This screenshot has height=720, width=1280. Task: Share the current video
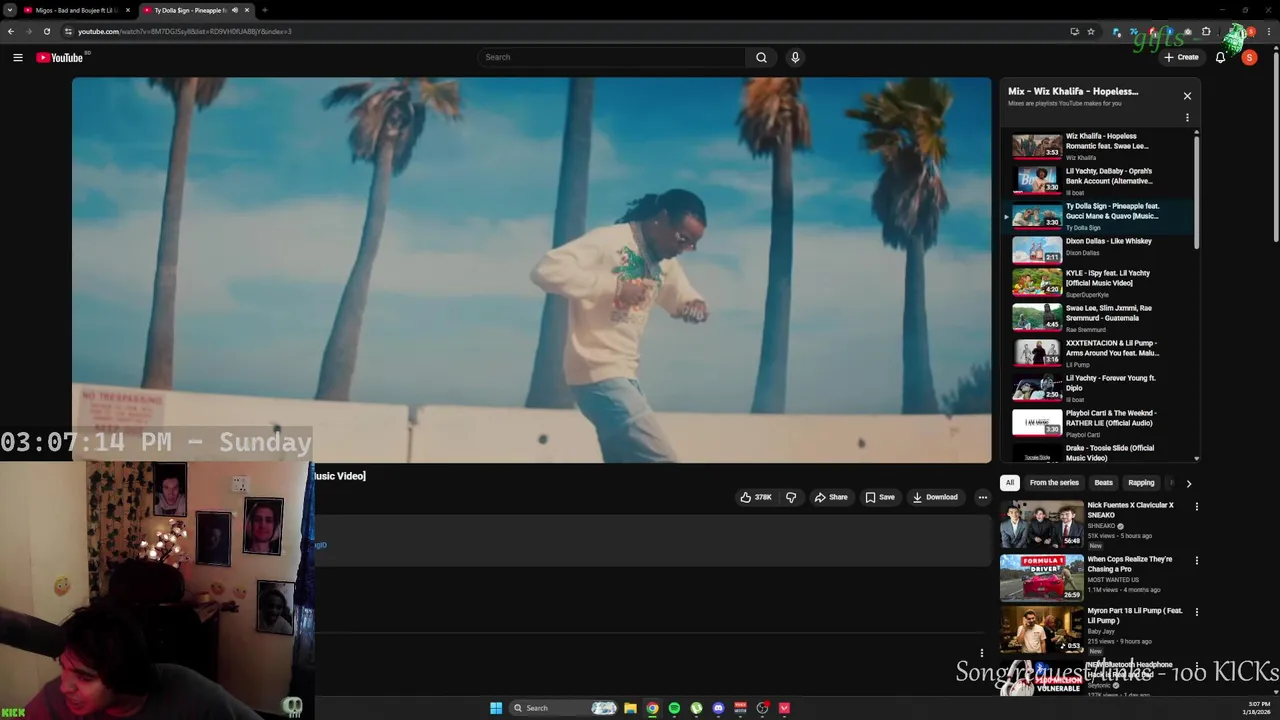(831, 497)
